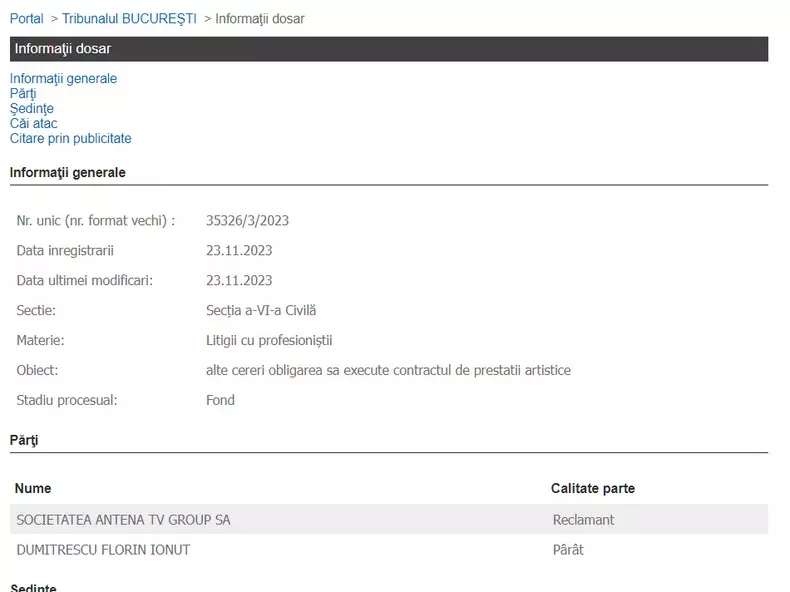Click the Data inregistrarii label

65,251
